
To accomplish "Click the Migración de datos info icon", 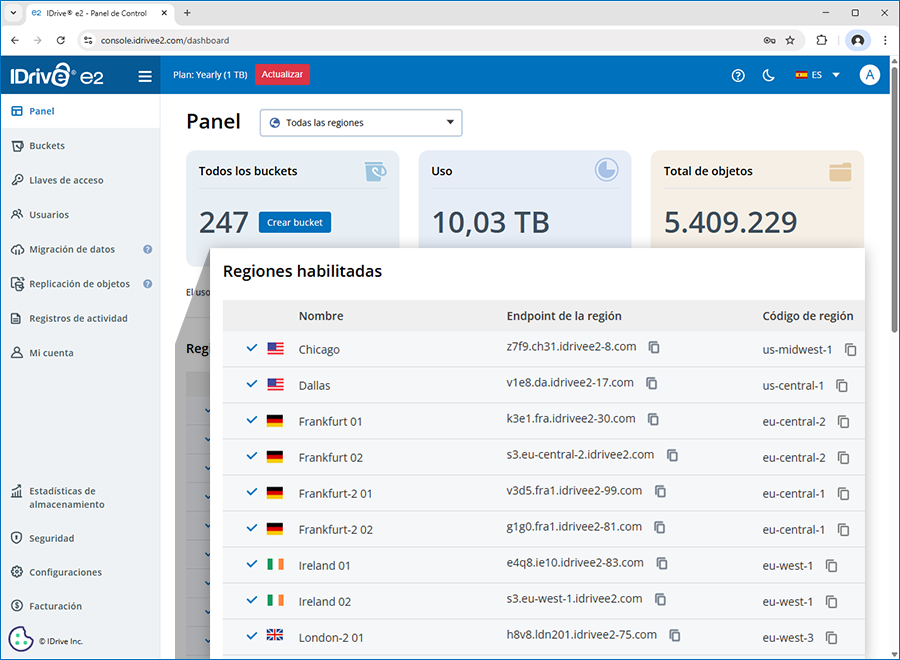I will coord(148,250).
